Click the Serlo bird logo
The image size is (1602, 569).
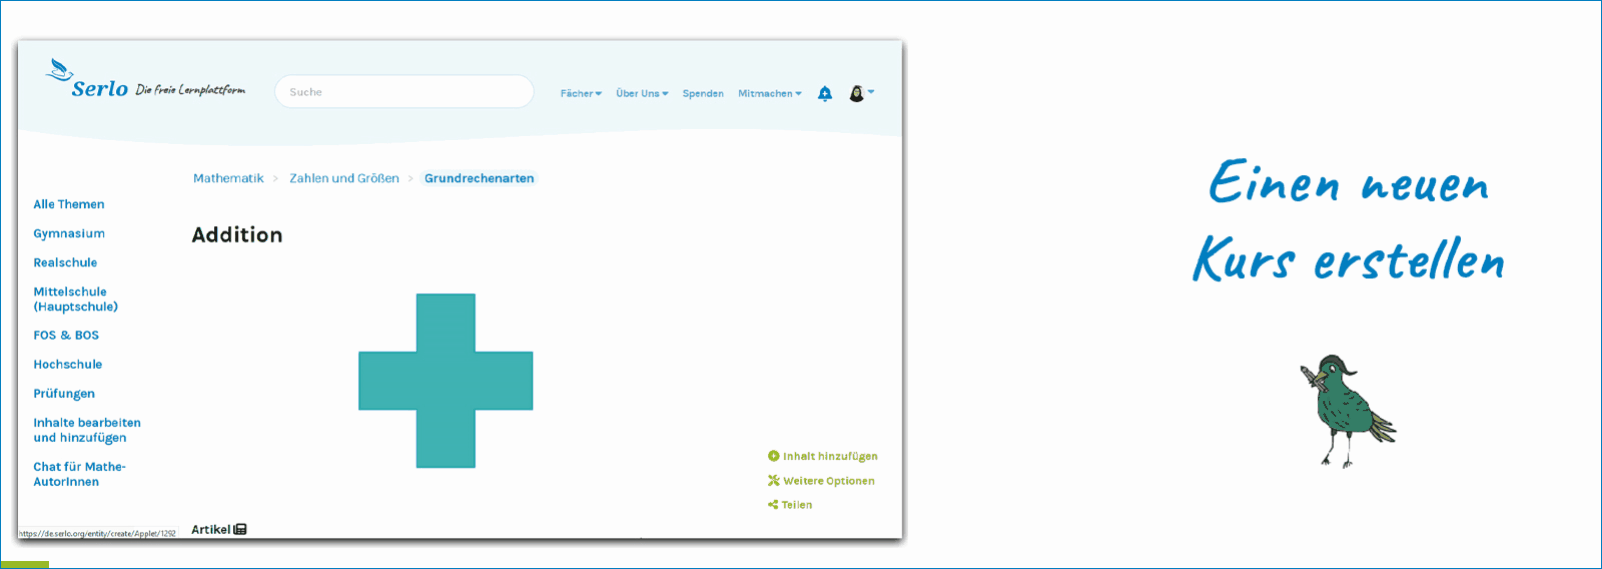pos(60,70)
